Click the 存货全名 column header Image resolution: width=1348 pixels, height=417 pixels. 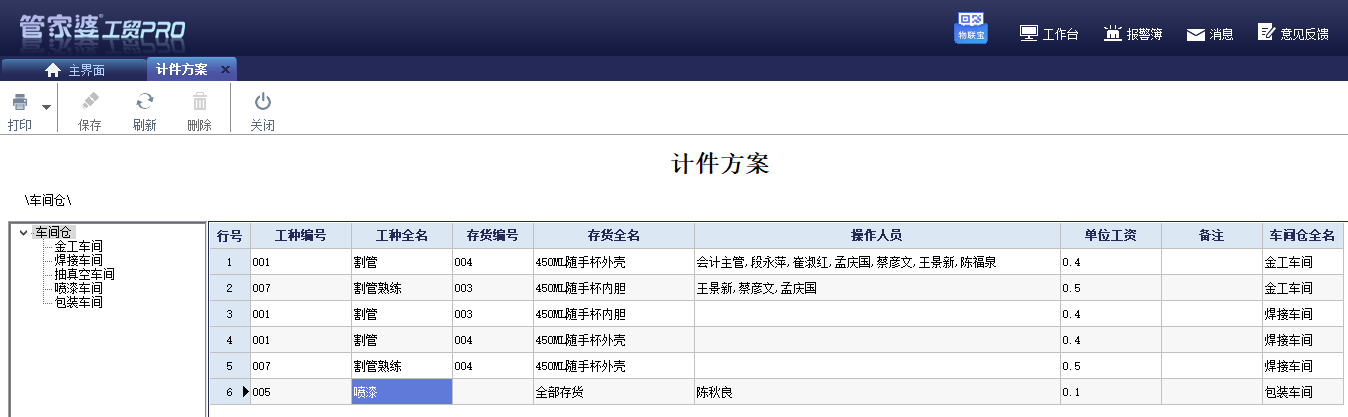[613, 236]
